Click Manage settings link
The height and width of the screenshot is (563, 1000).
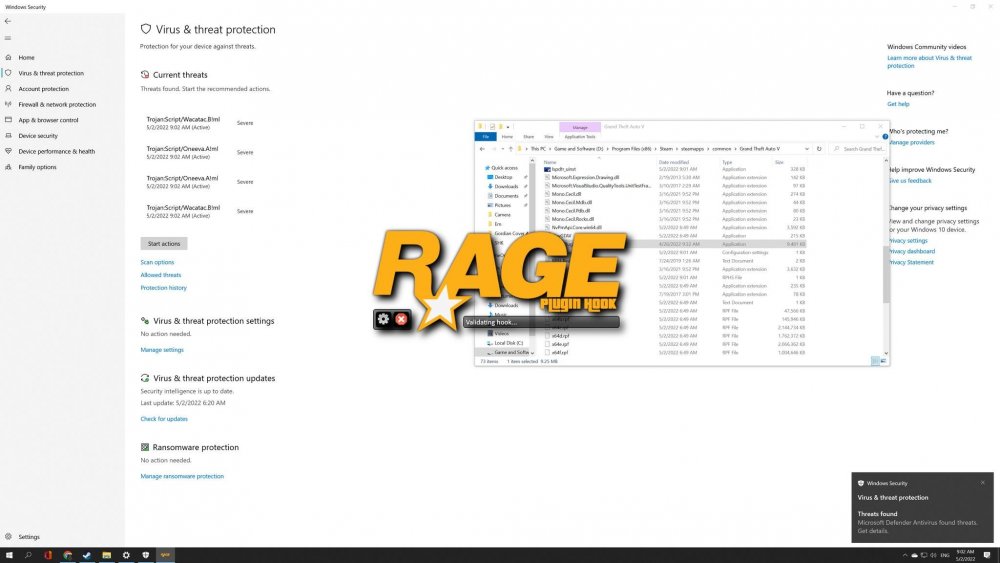coord(162,349)
